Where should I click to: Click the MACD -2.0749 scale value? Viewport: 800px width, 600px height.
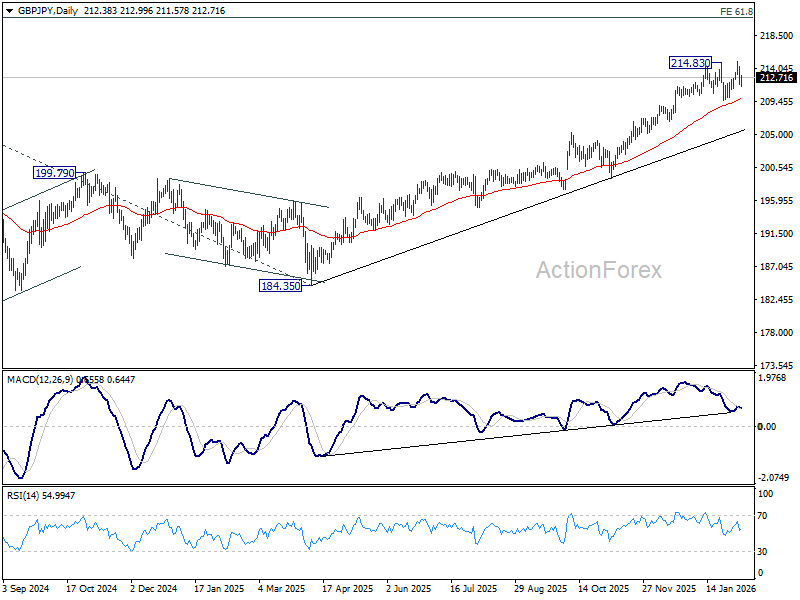[774, 478]
